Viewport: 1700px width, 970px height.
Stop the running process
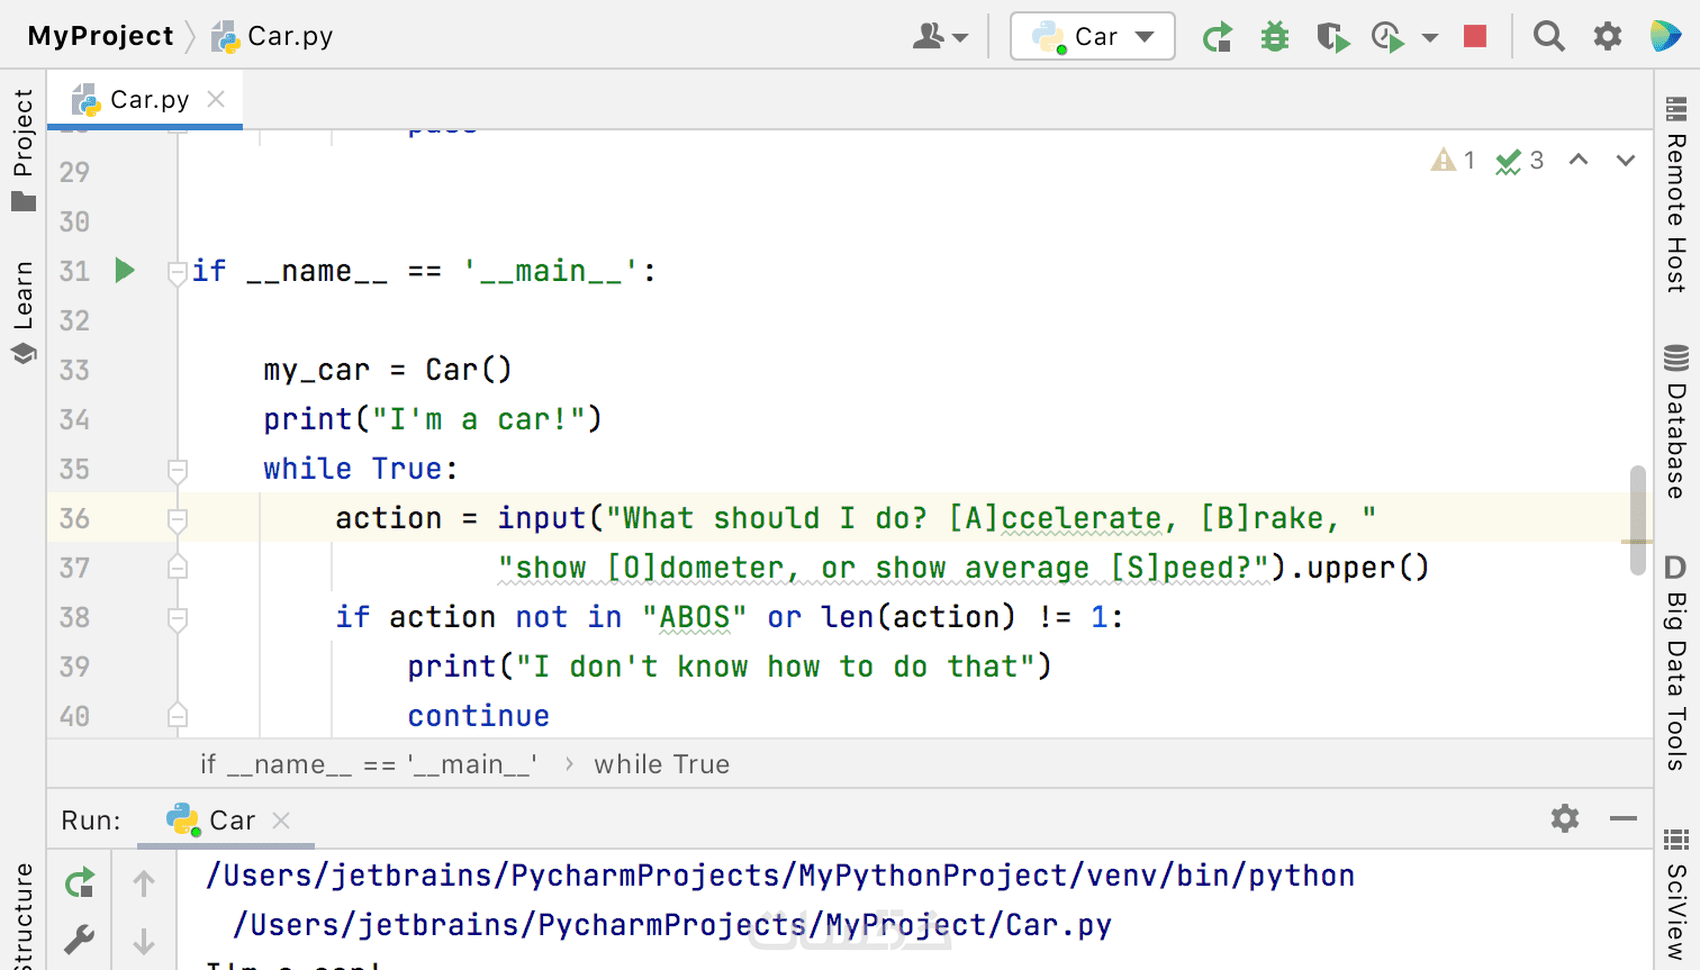coord(1475,37)
